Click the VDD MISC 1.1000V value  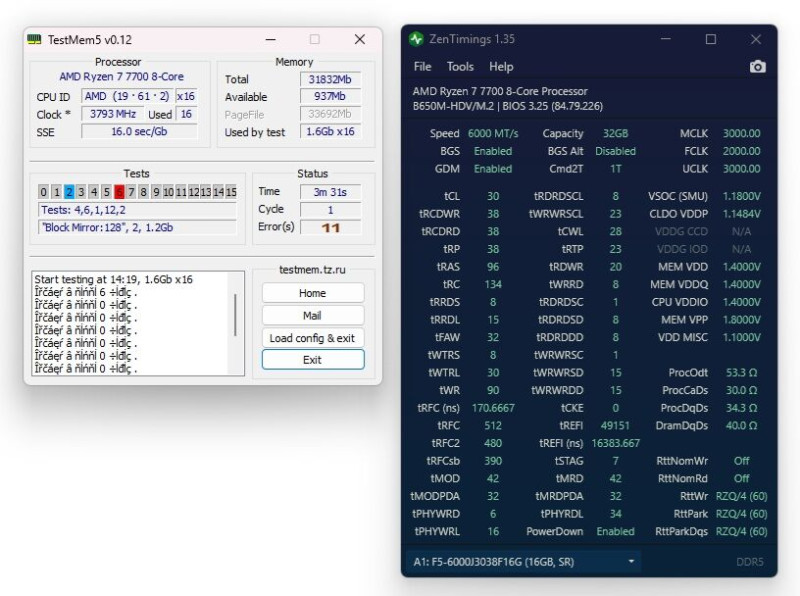741,337
